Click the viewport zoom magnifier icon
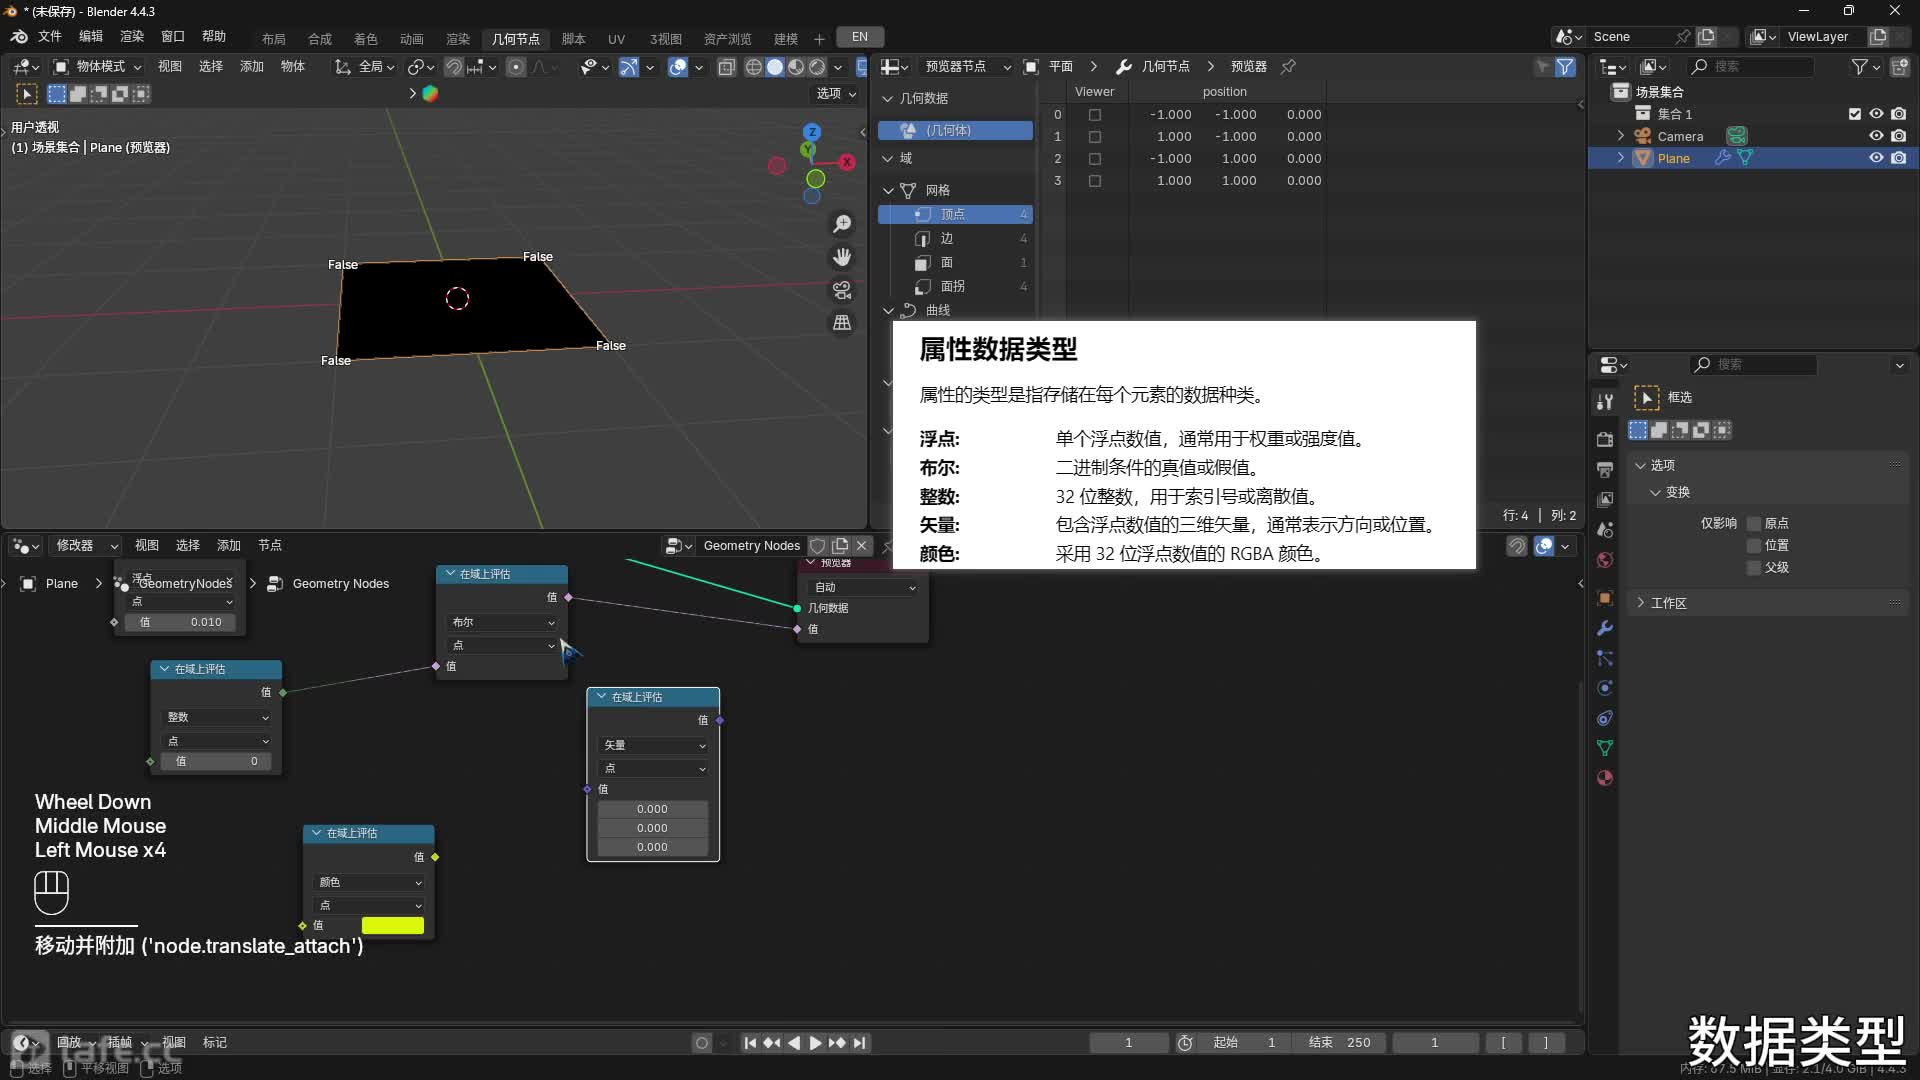The image size is (1920, 1080). click(842, 224)
